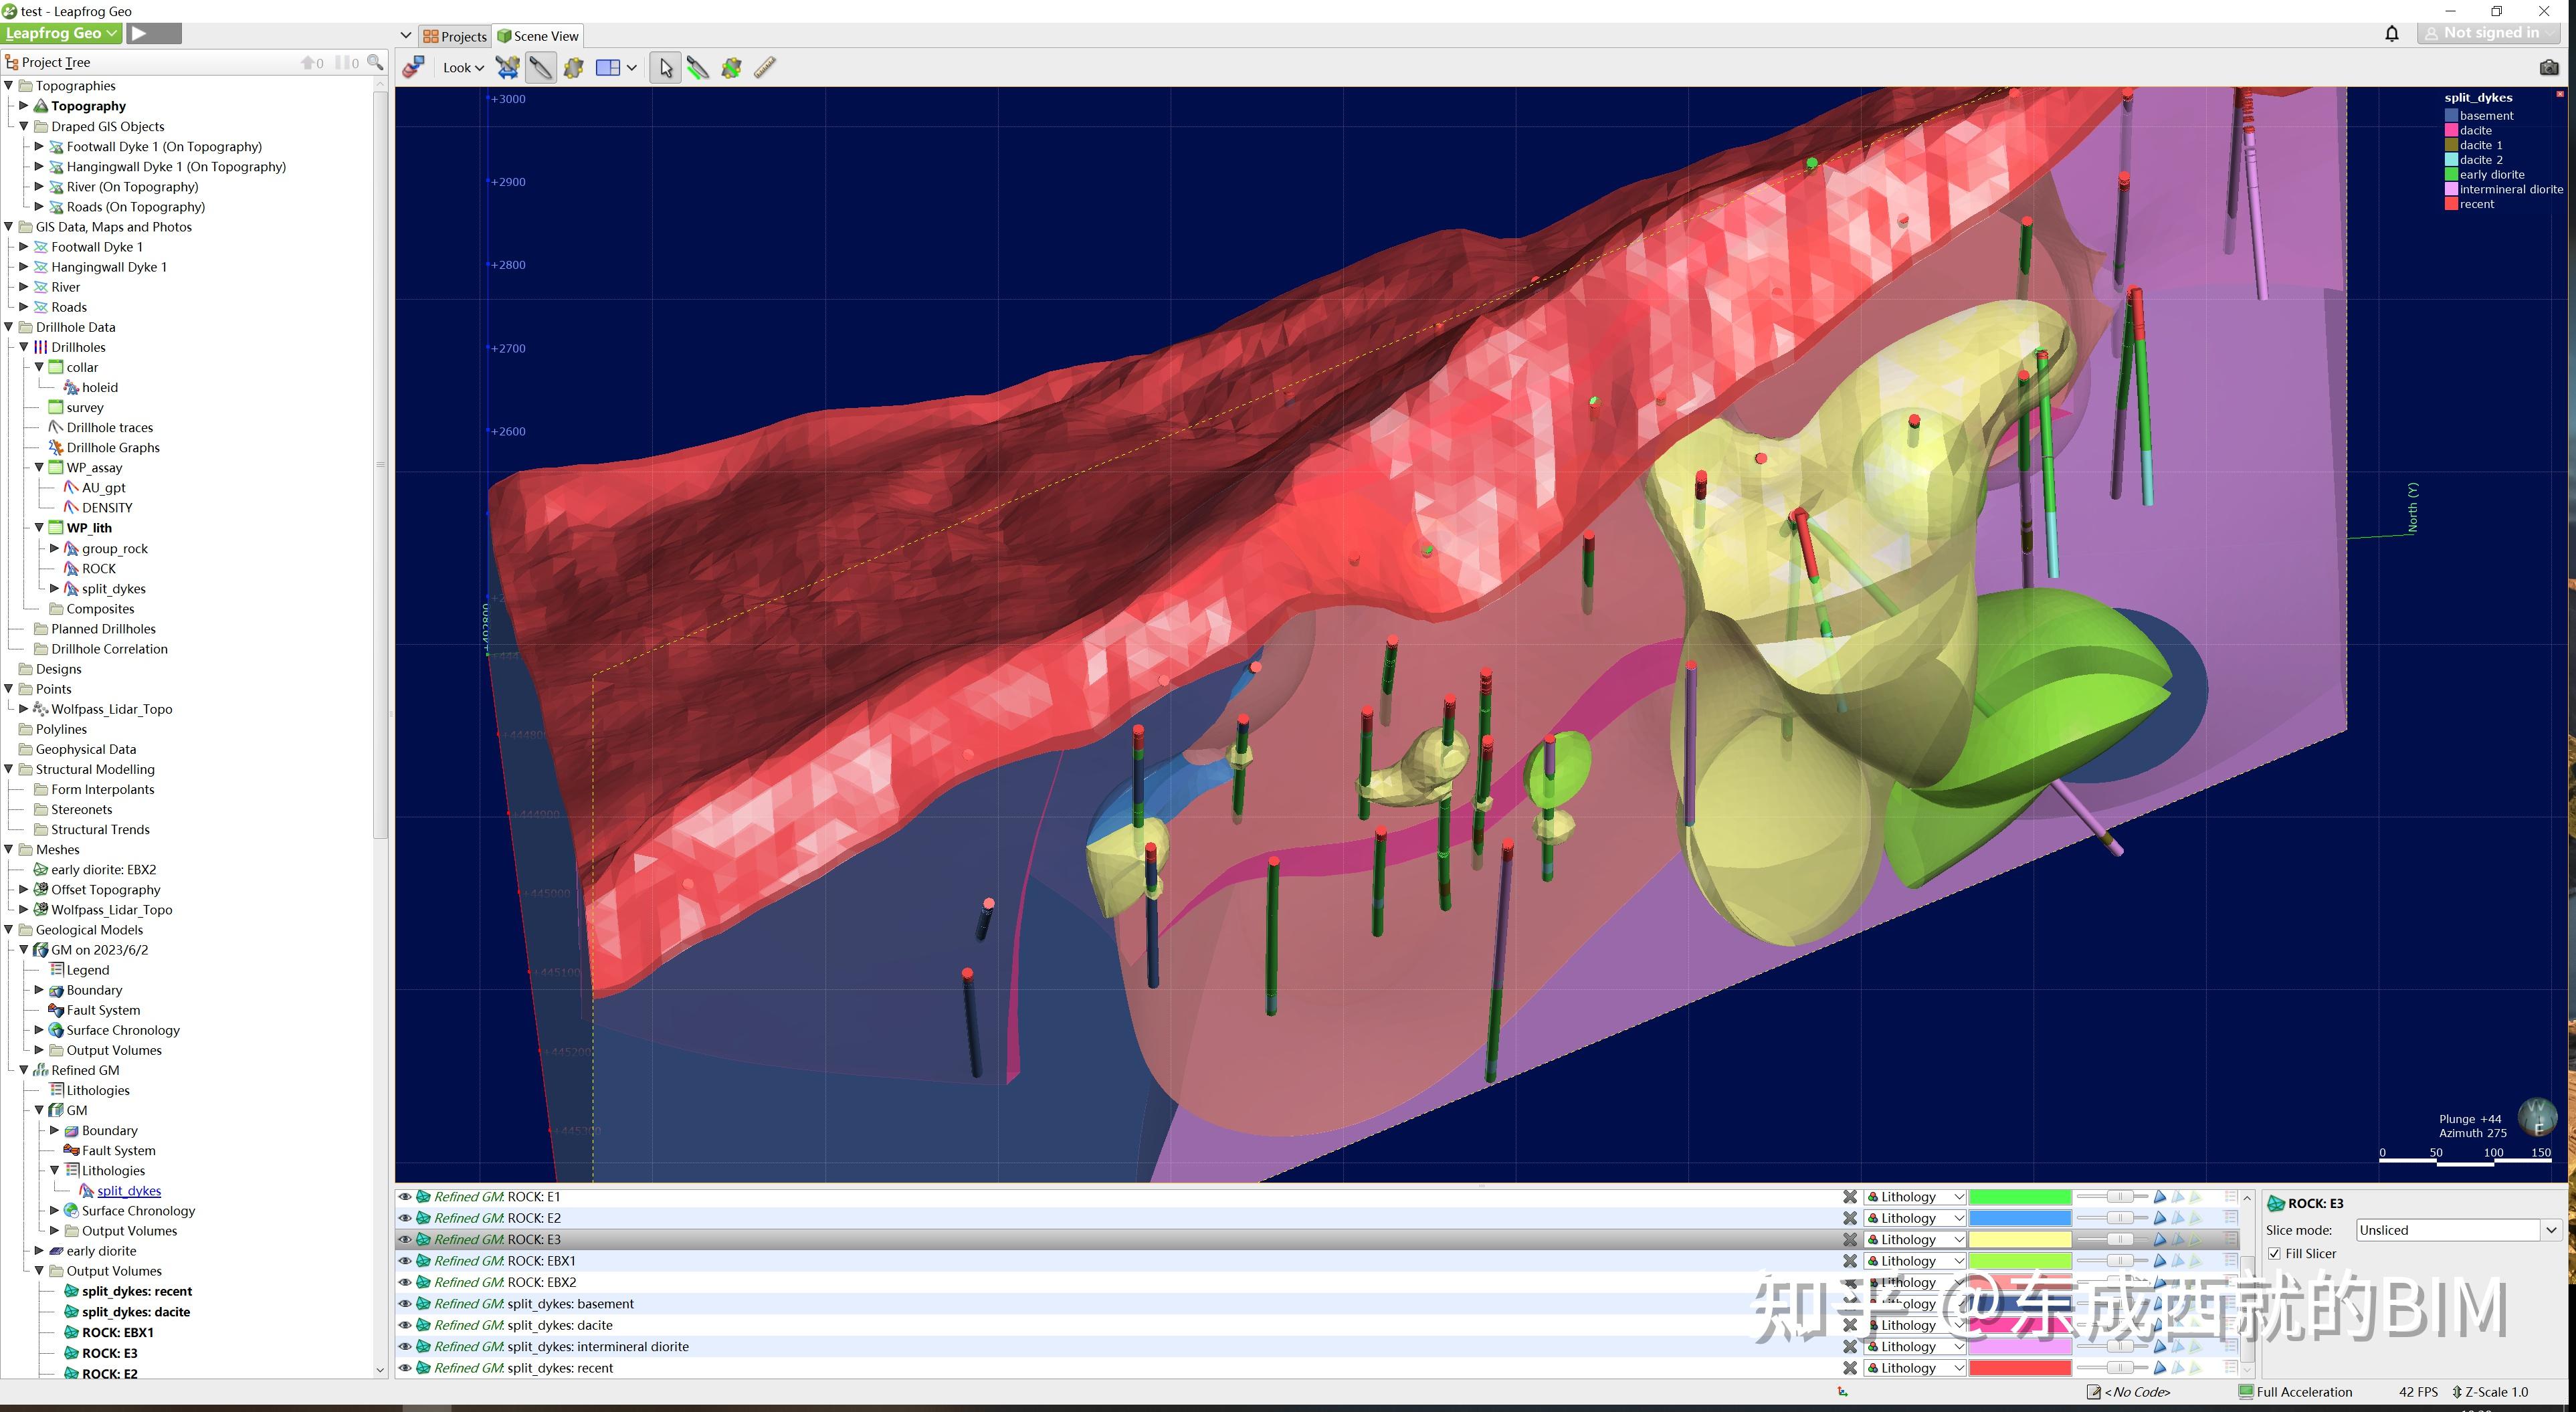The height and width of the screenshot is (1412, 2576).
Task: Click the clear scene bucket icon
Action: coord(413,68)
